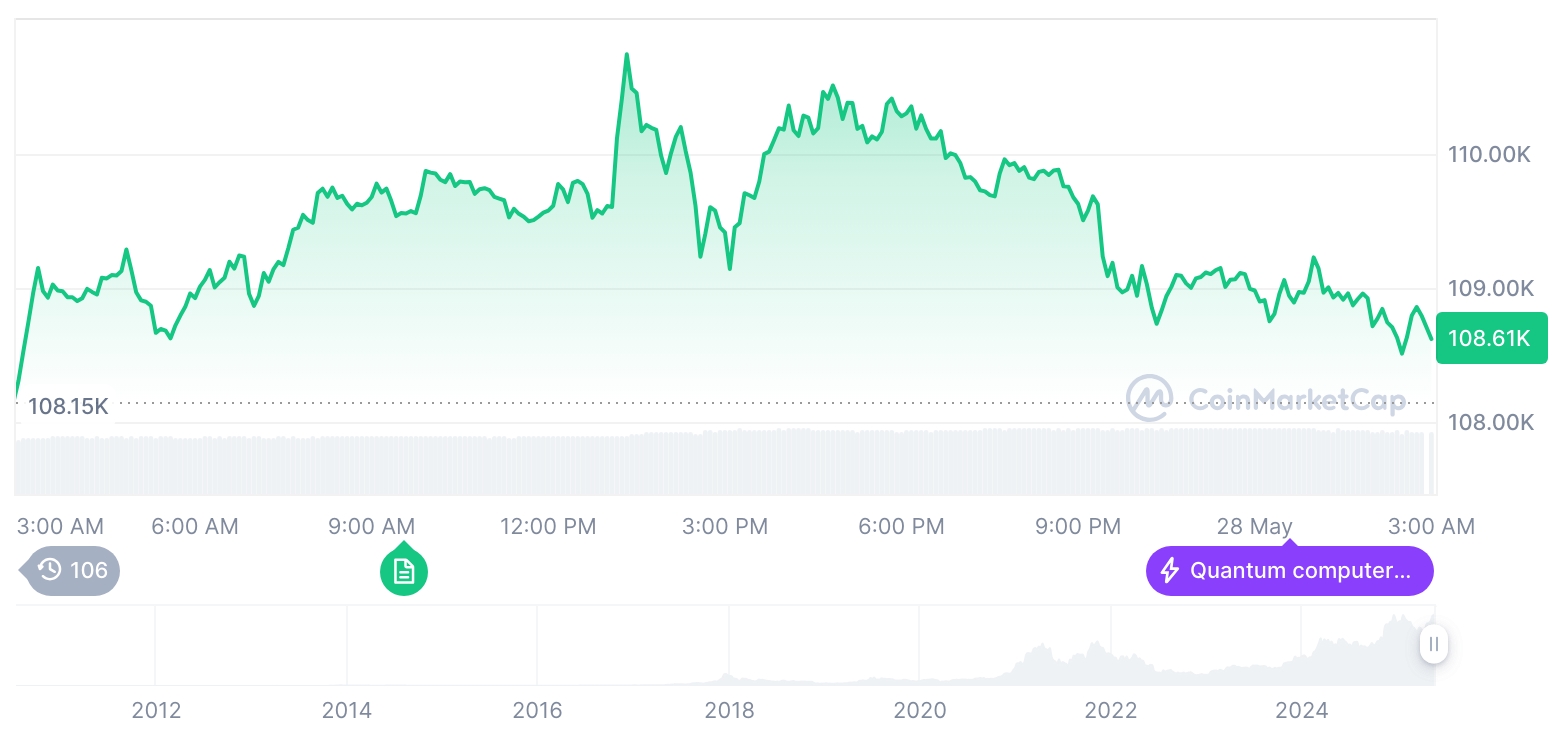Viewport: 1566px width, 732px height.
Task: Click the 106 count in the gray badge
Action: (x=88, y=571)
